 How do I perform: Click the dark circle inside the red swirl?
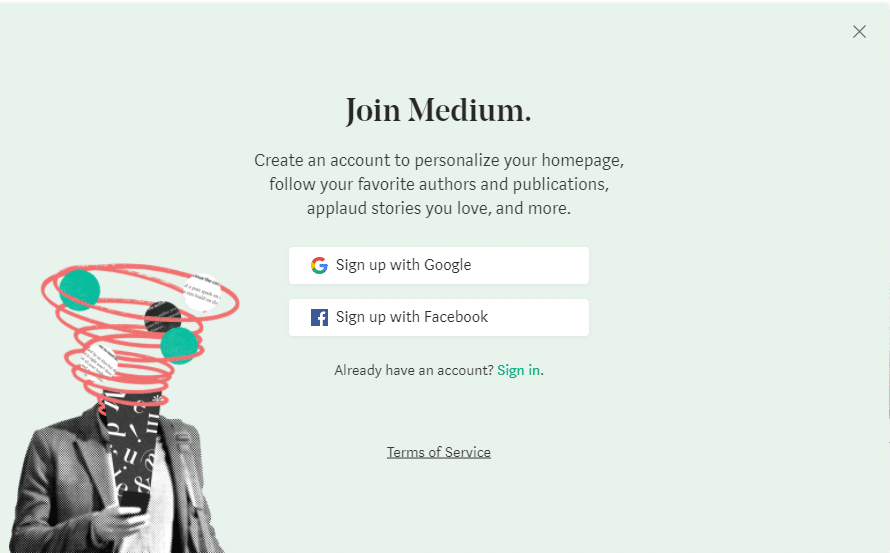(x=162, y=318)
